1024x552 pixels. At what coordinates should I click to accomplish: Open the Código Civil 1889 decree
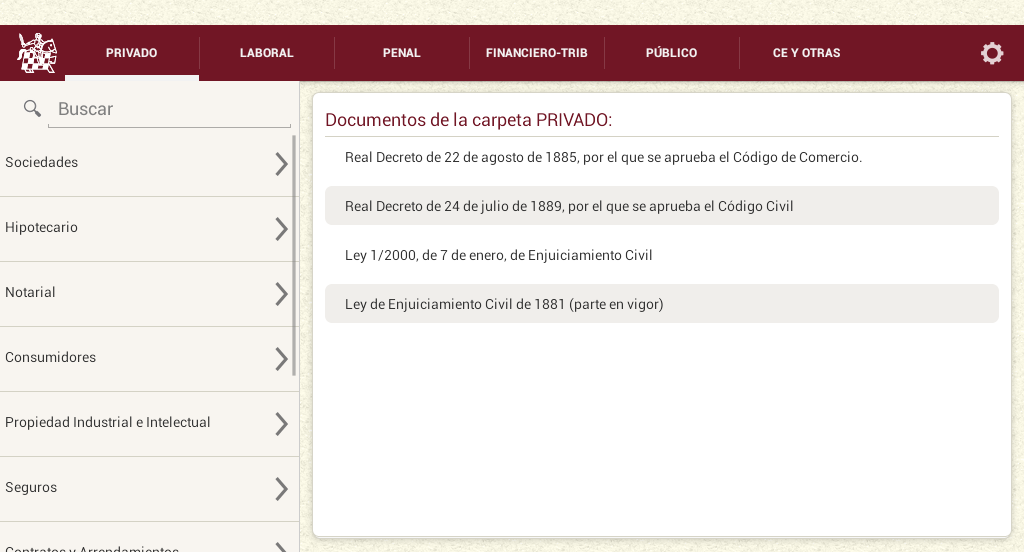pos(662,206)
